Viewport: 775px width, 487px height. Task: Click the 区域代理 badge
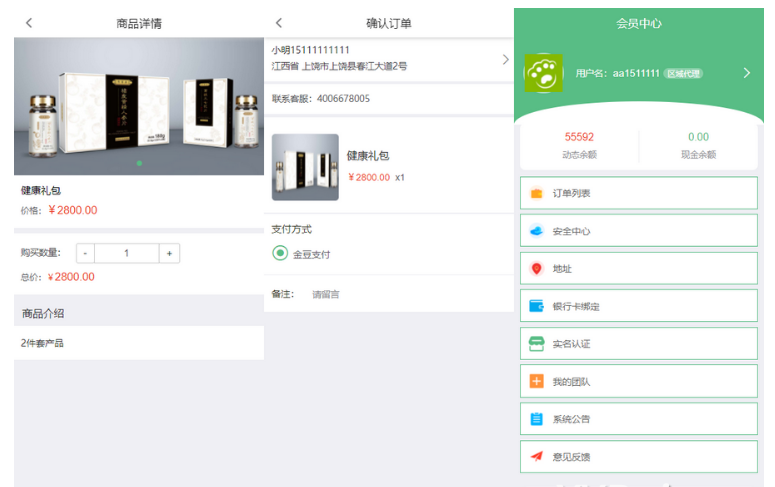pos(683,74)
